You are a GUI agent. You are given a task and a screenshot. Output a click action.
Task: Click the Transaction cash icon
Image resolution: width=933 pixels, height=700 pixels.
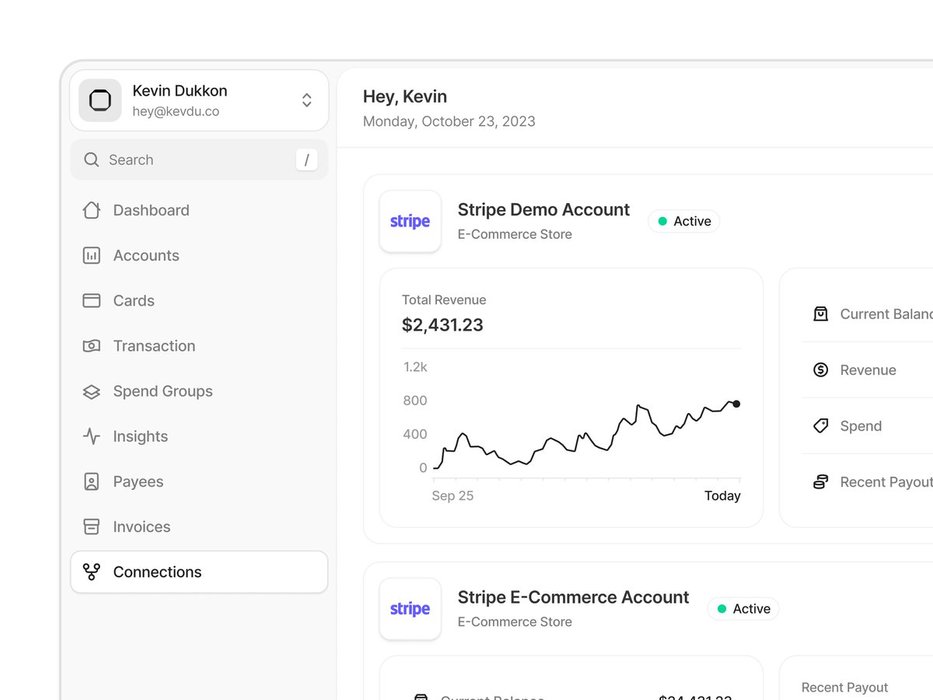(x=91, y=346)
